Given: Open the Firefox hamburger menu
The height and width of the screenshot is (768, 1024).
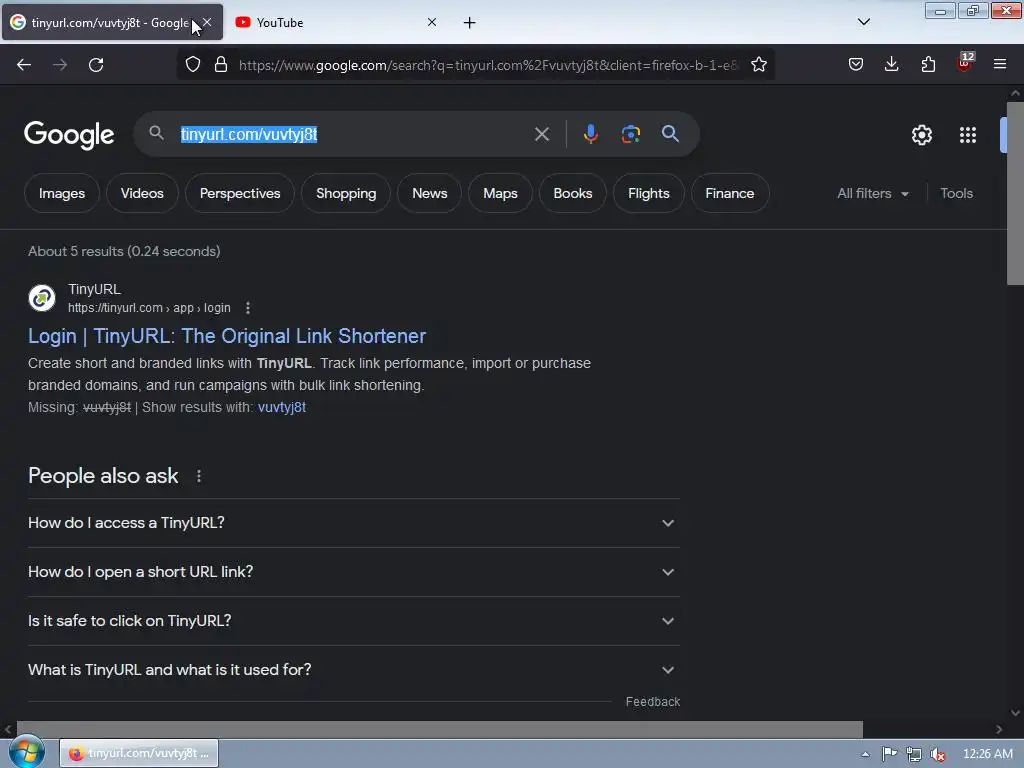Looking at the screenshot, I should (1000, 64).
